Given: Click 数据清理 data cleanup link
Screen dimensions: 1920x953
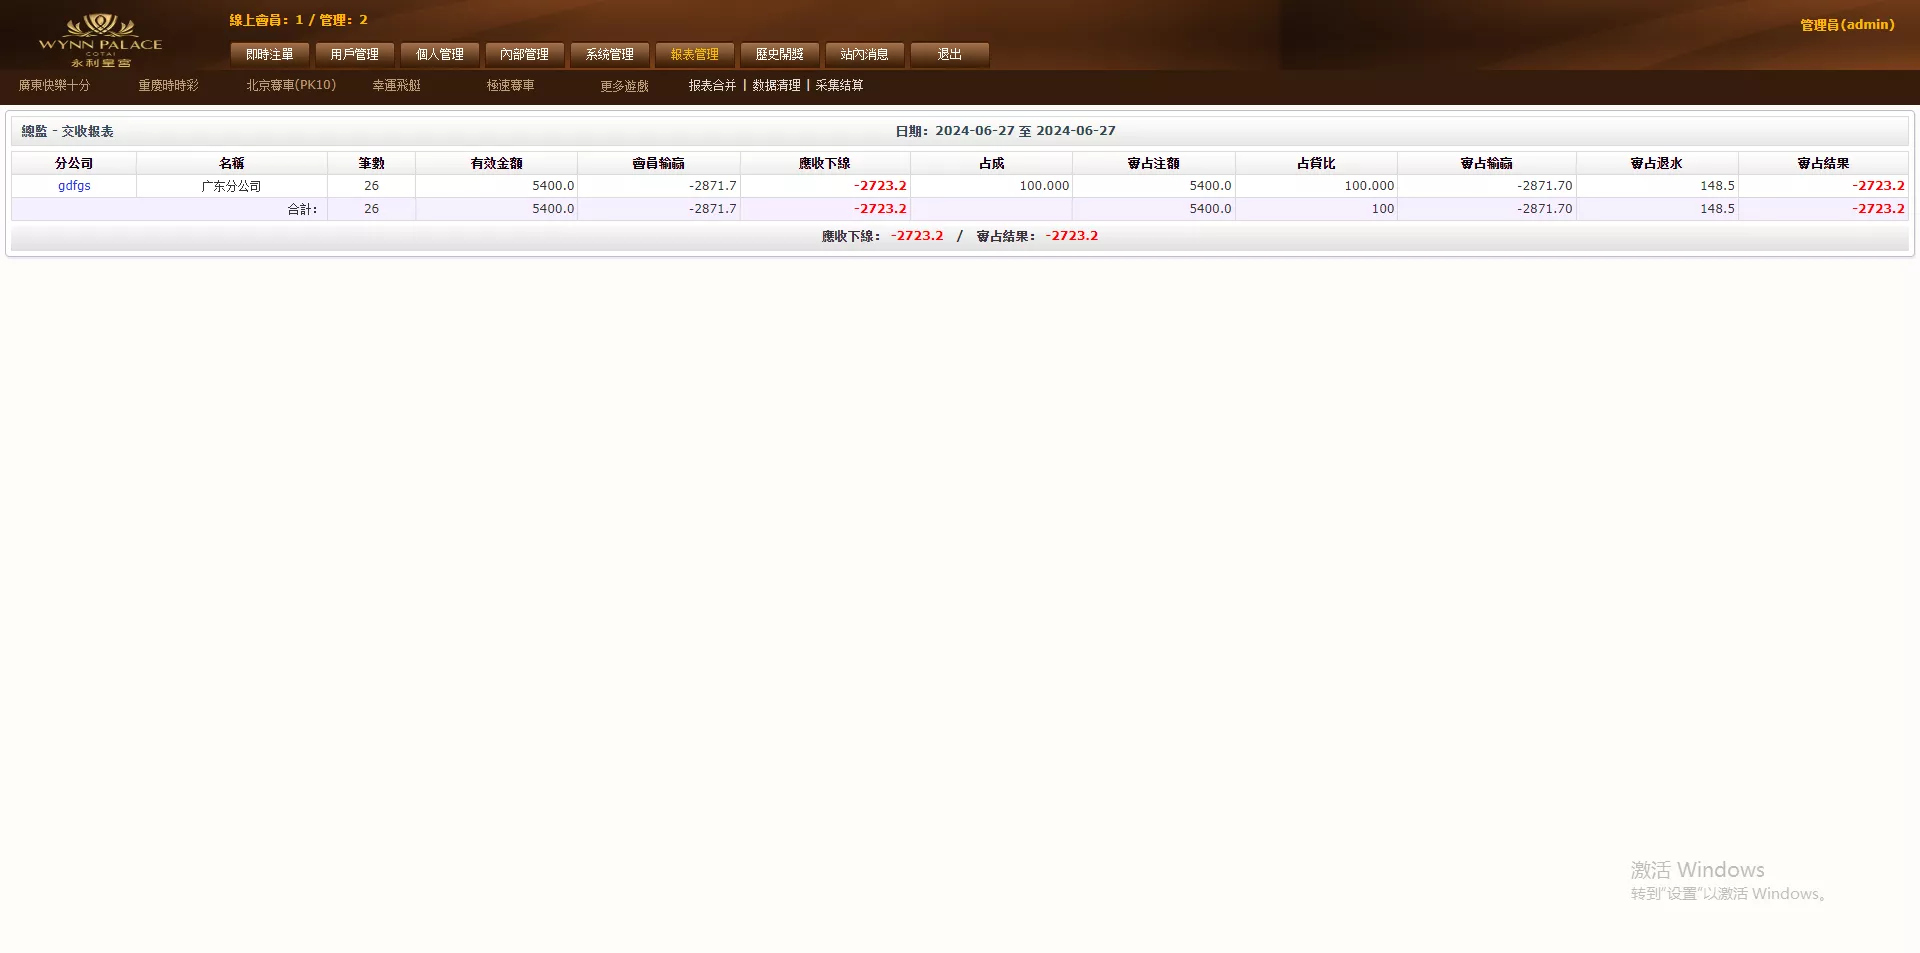Looking at the screenshot, I should (x=775, y=85).
